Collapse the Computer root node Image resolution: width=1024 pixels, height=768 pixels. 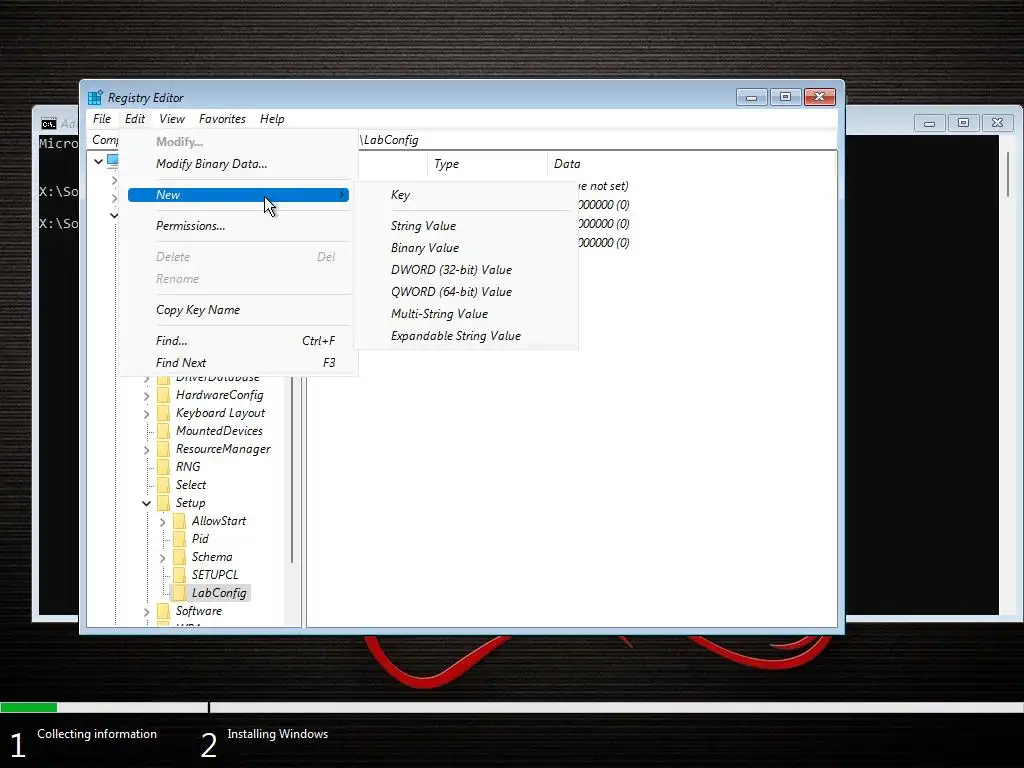[x=98, y=161]
